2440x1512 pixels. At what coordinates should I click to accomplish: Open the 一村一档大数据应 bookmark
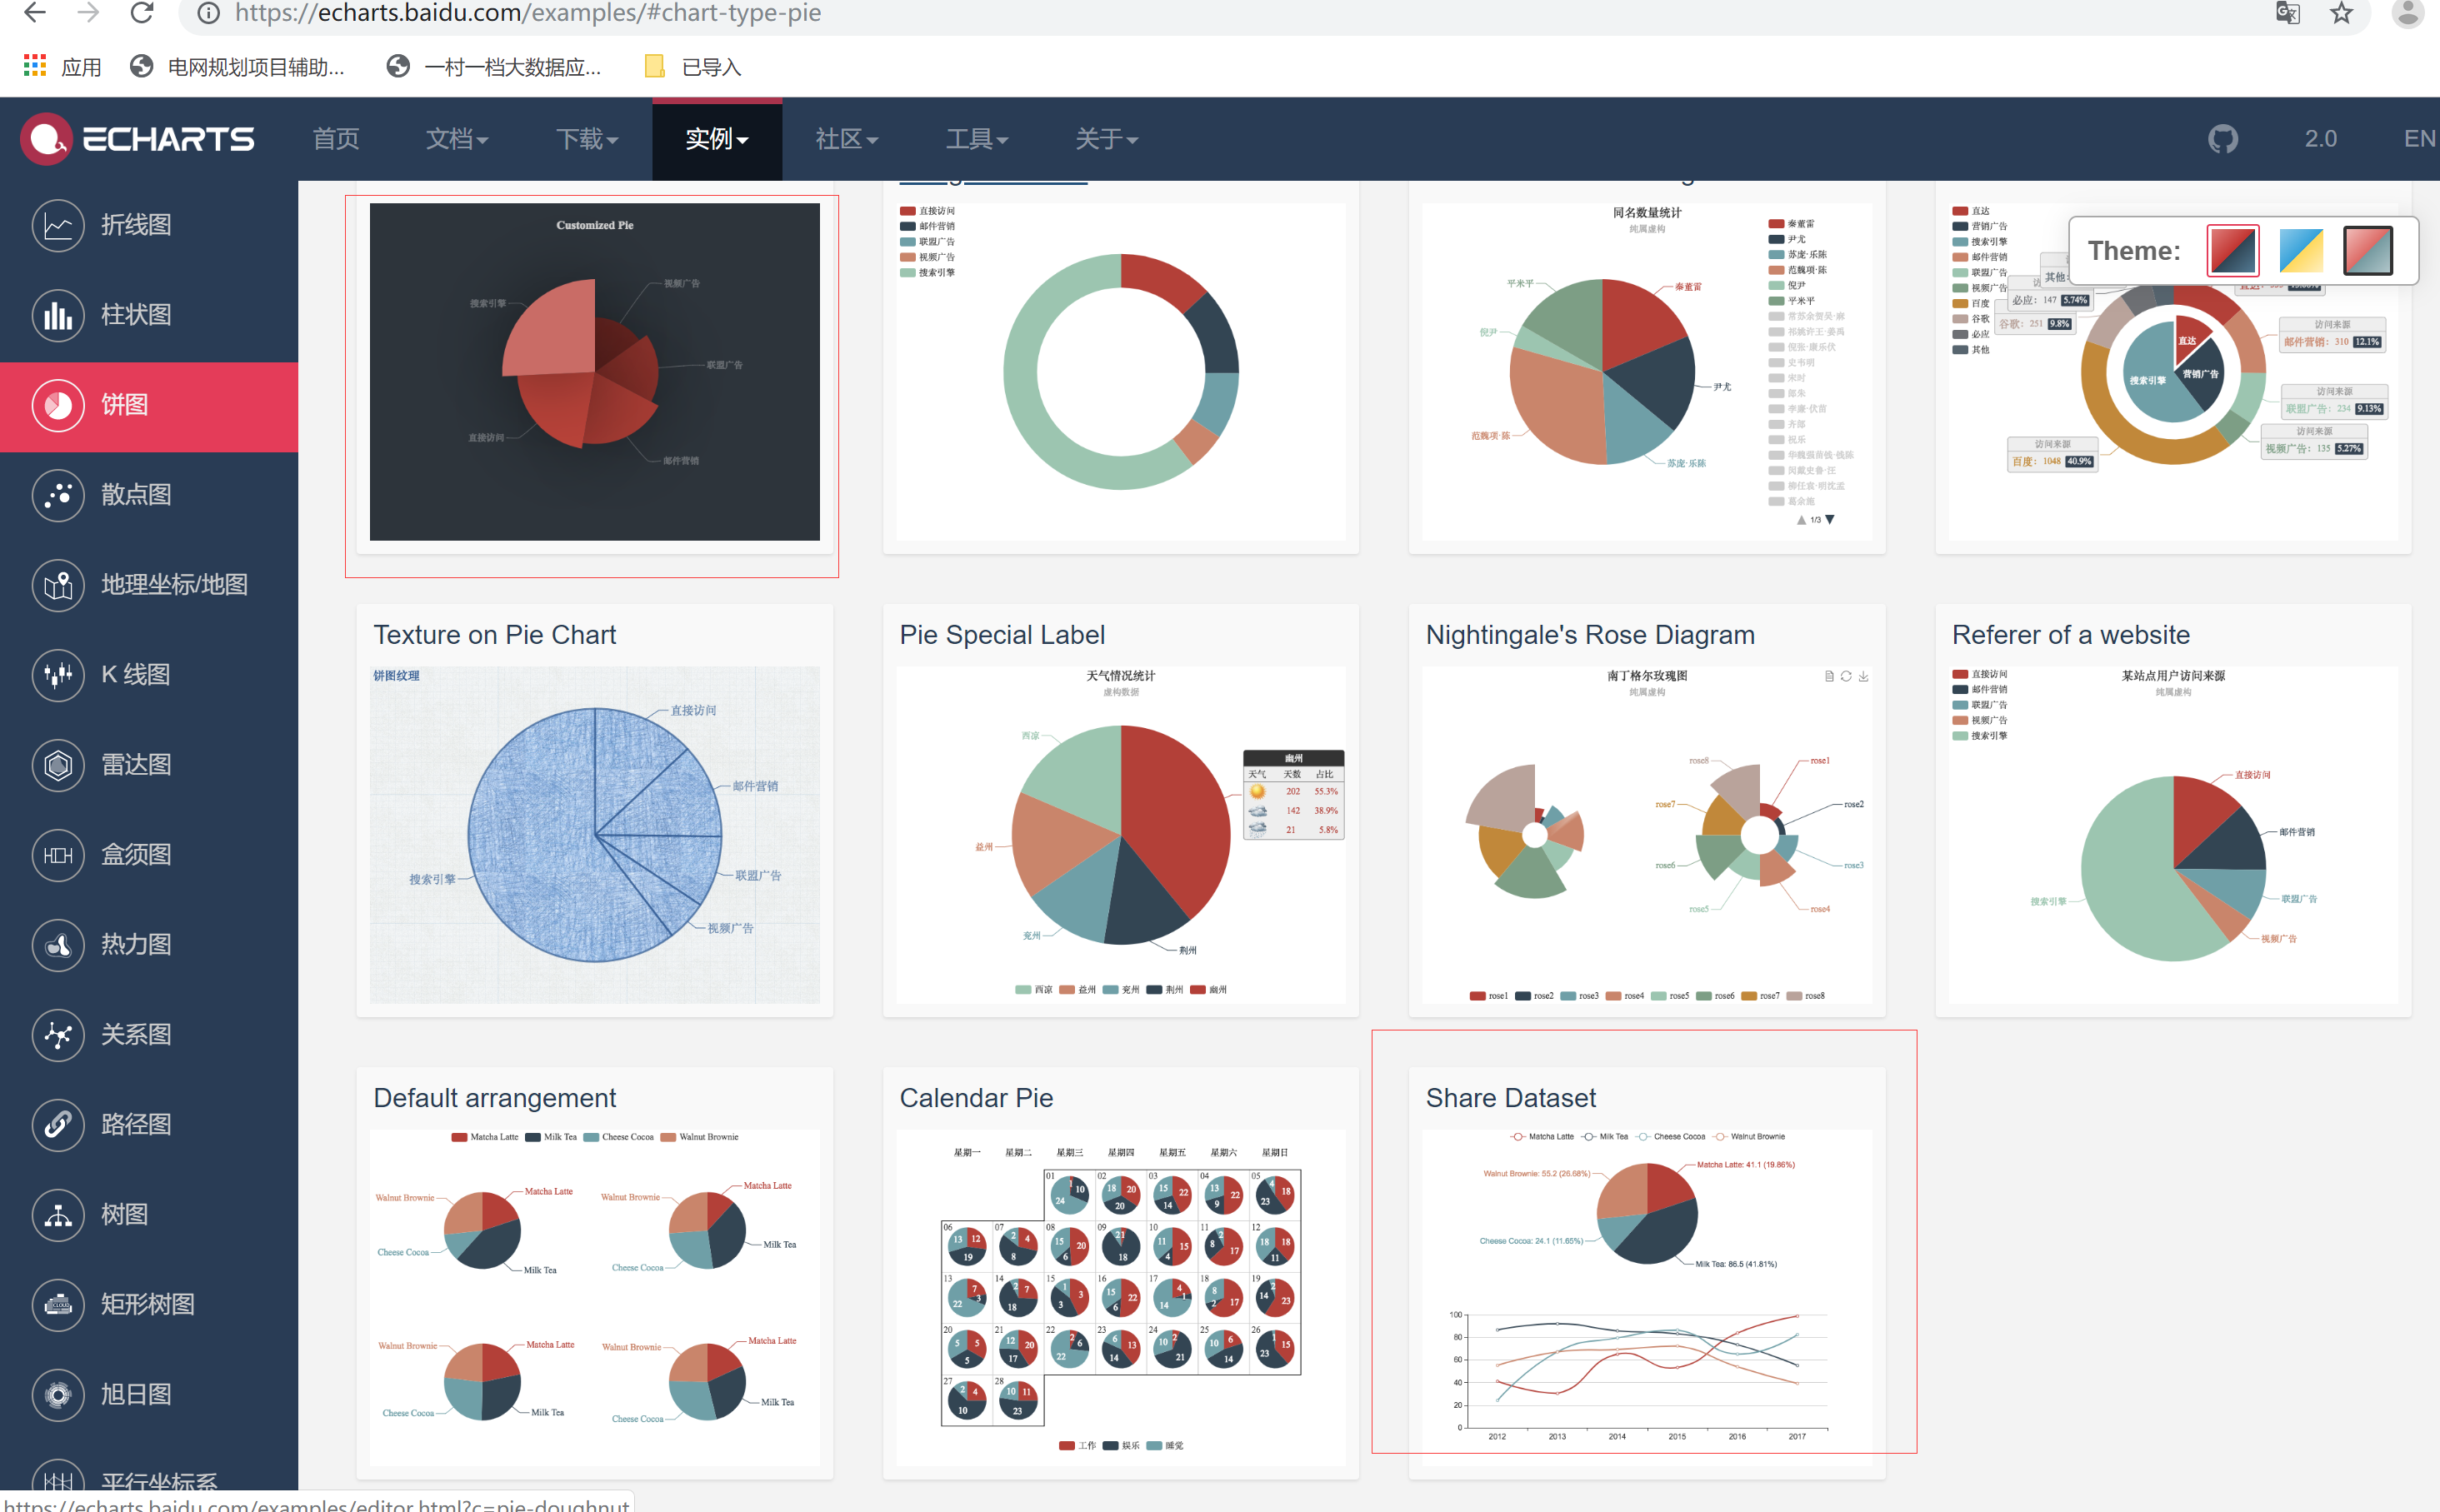[x=494, y=67]
